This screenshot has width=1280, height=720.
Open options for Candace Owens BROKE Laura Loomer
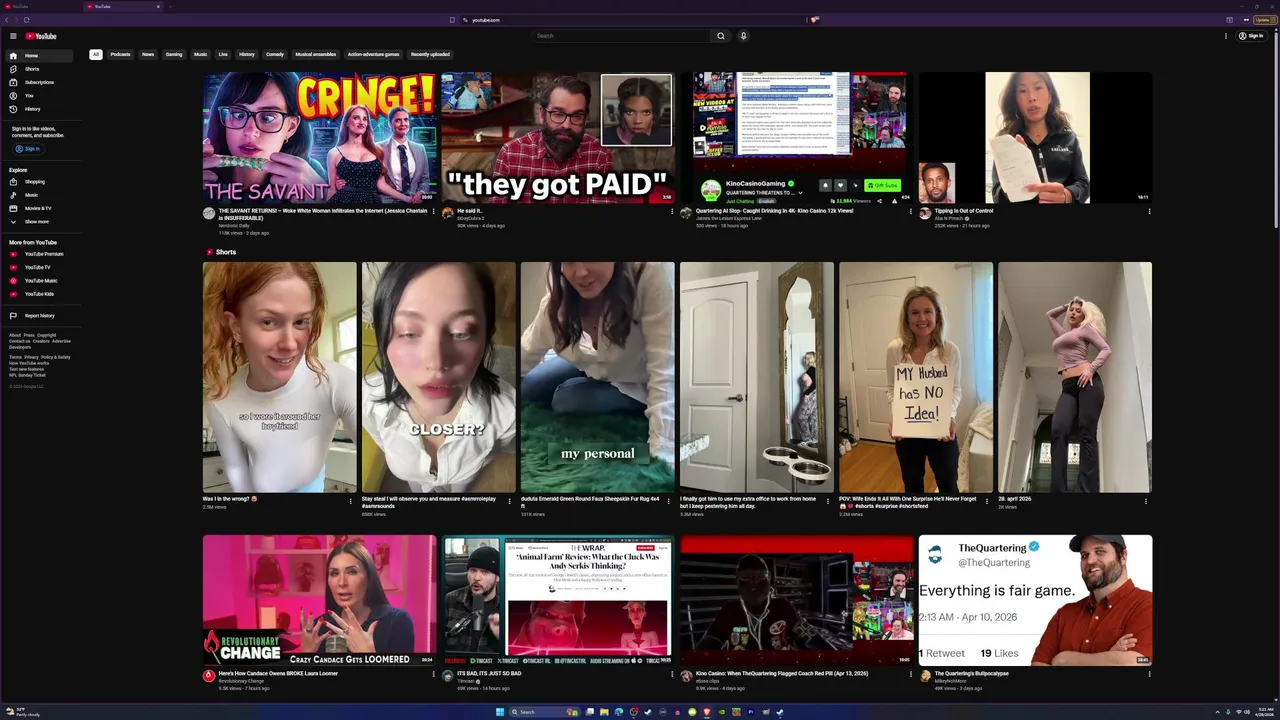point(433,674)
